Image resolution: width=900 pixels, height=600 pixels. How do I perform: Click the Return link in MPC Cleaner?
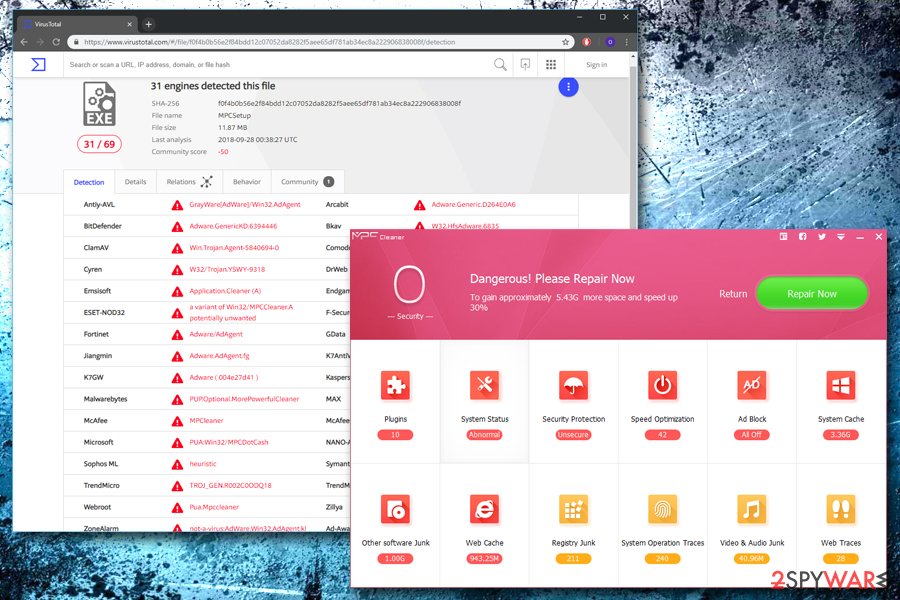pyautogui.click(x=733, y=293)
